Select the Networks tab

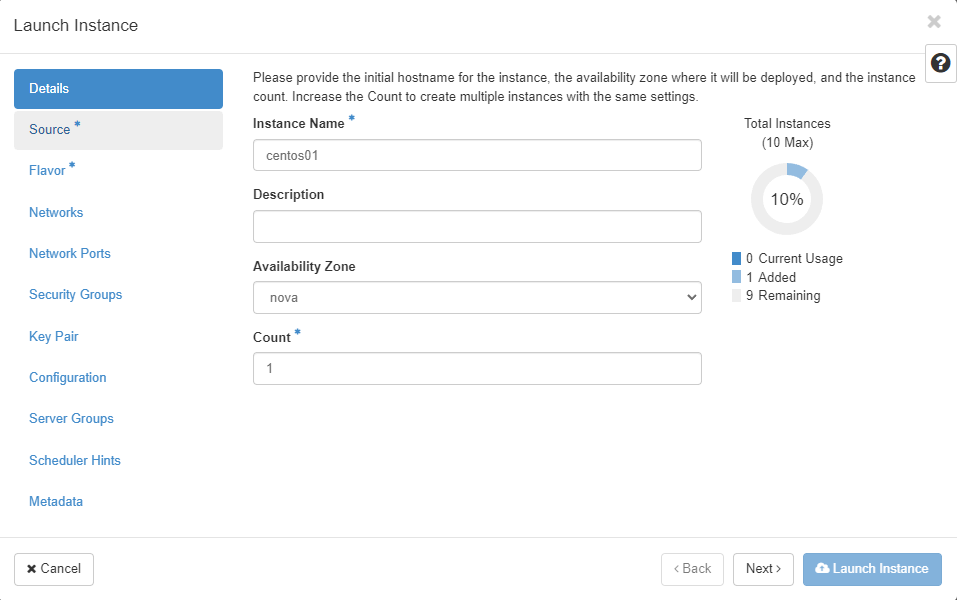[56, 212]
